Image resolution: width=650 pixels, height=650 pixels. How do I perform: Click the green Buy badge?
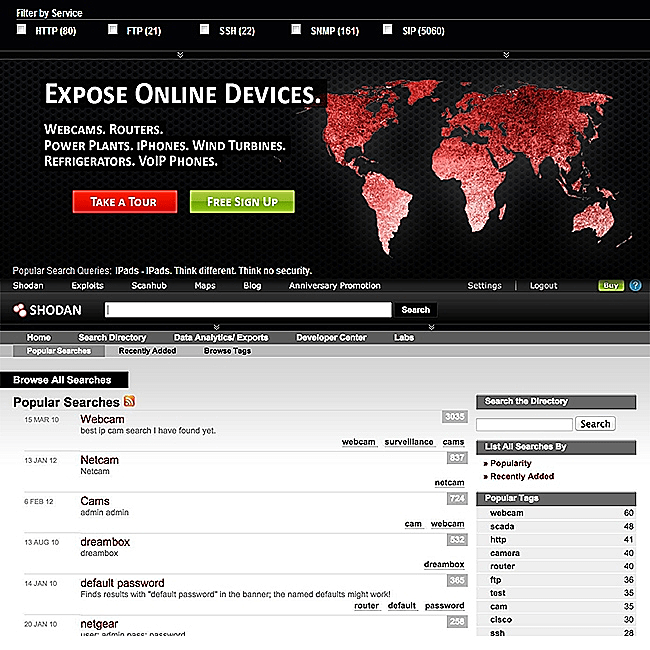[611, 285]
